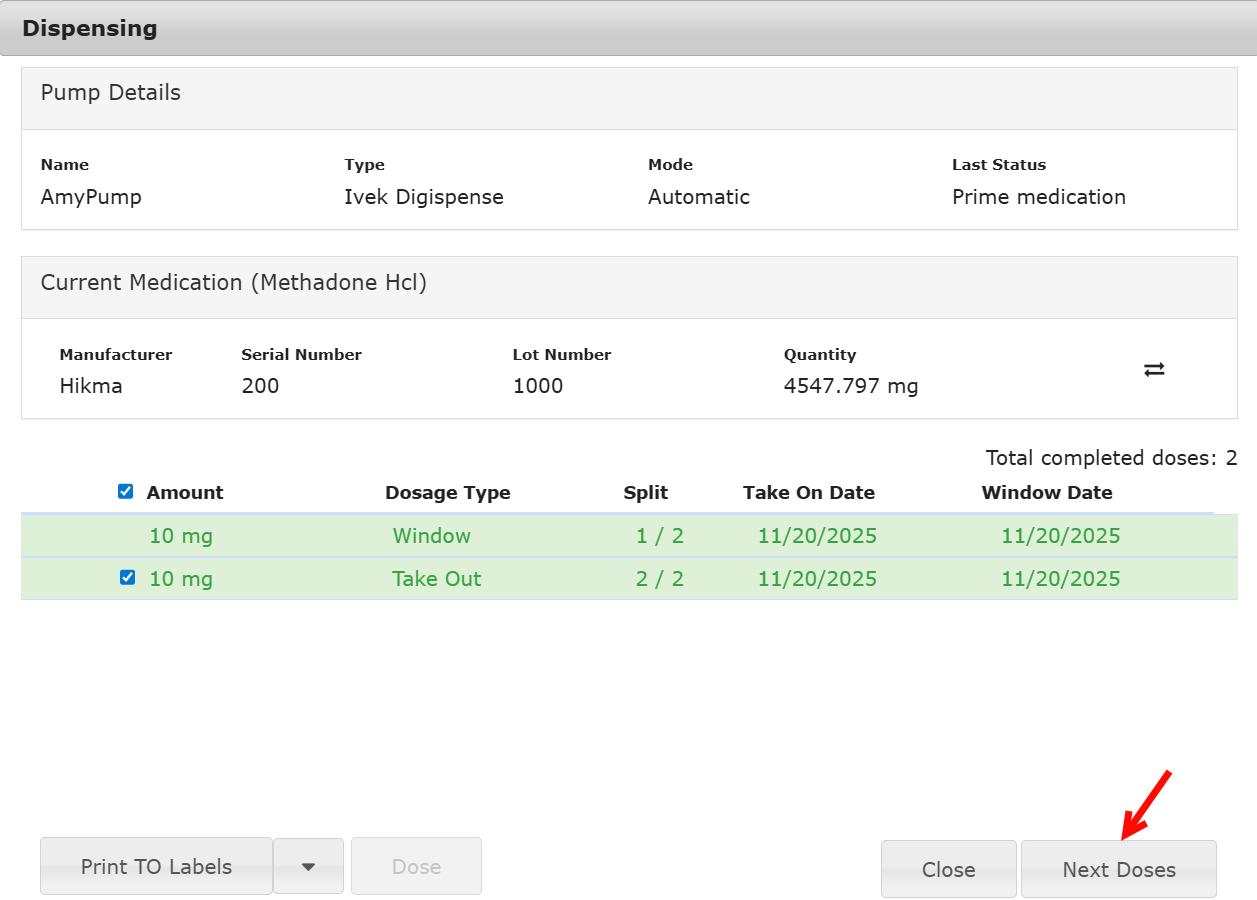Click the Current Medication (Methadone Hcl) header

pos(233,283)
